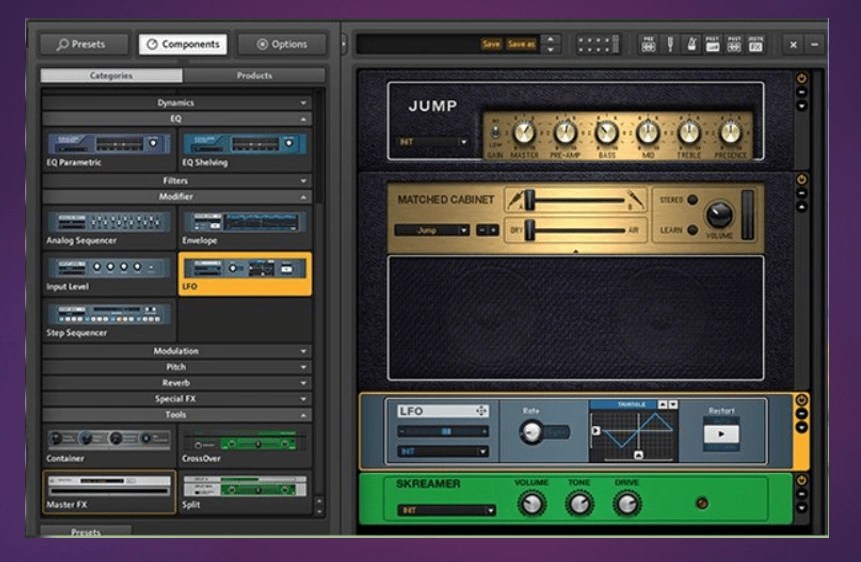Add the EQ Shelving component
The image size is (861, 562).
coord(245,149)
